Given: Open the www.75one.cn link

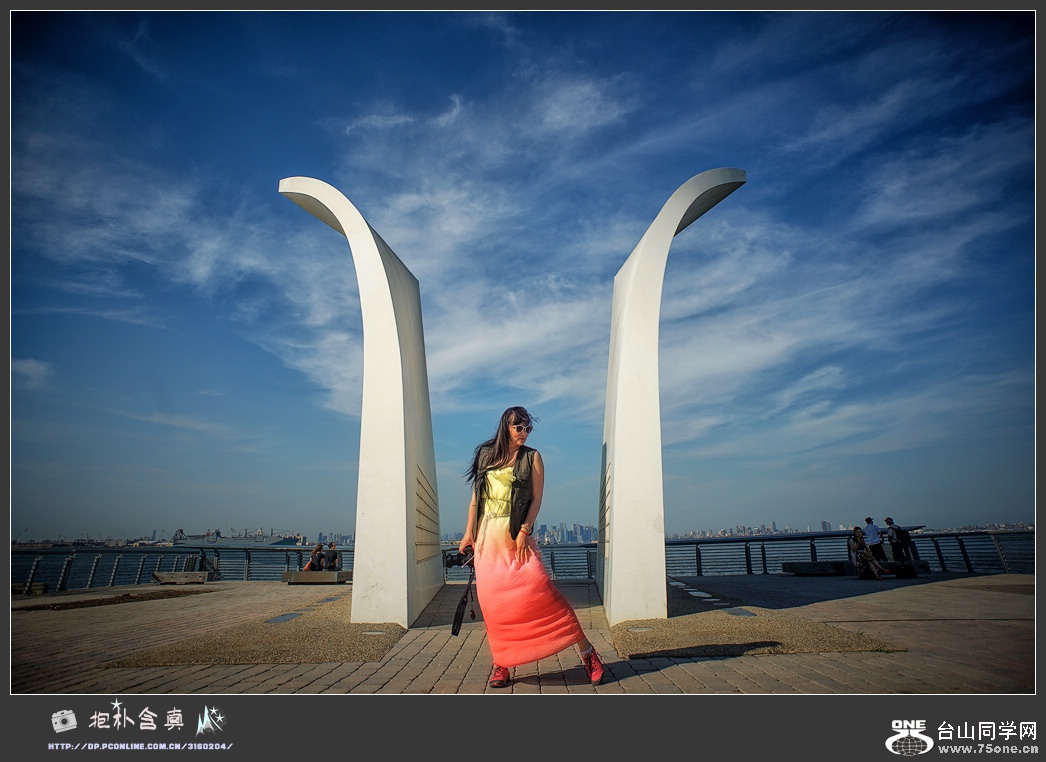Looking at the screenshot, I should (x=987, y=748).
